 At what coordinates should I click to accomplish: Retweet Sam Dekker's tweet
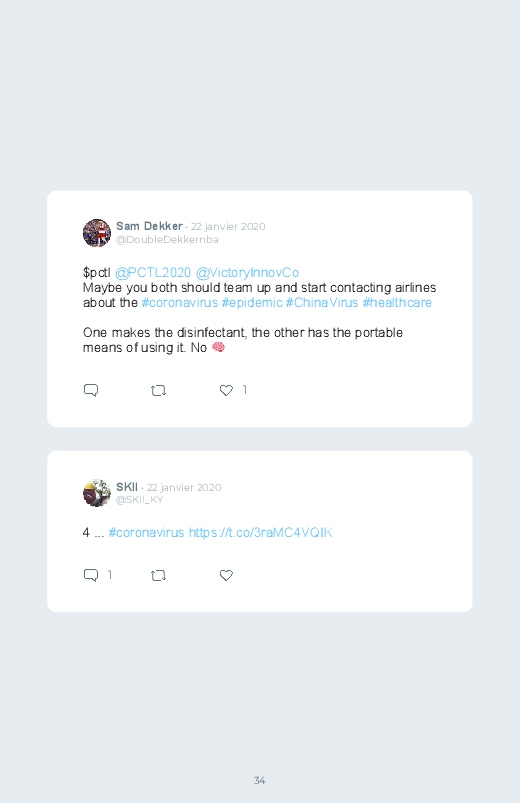(158, 391)
